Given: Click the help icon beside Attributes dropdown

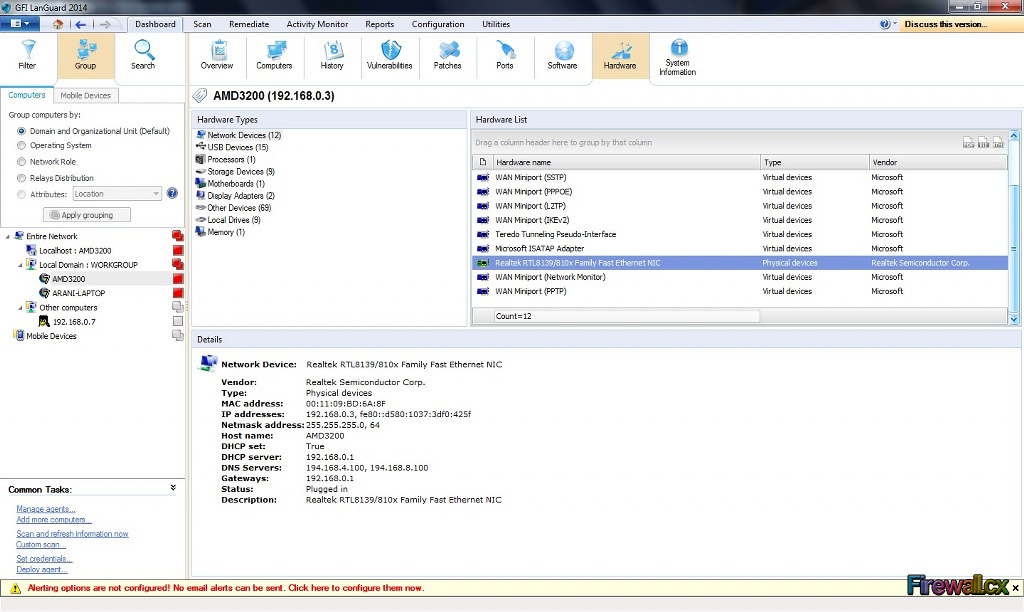Looking at the screenshot, I should (x=172, y=193).
